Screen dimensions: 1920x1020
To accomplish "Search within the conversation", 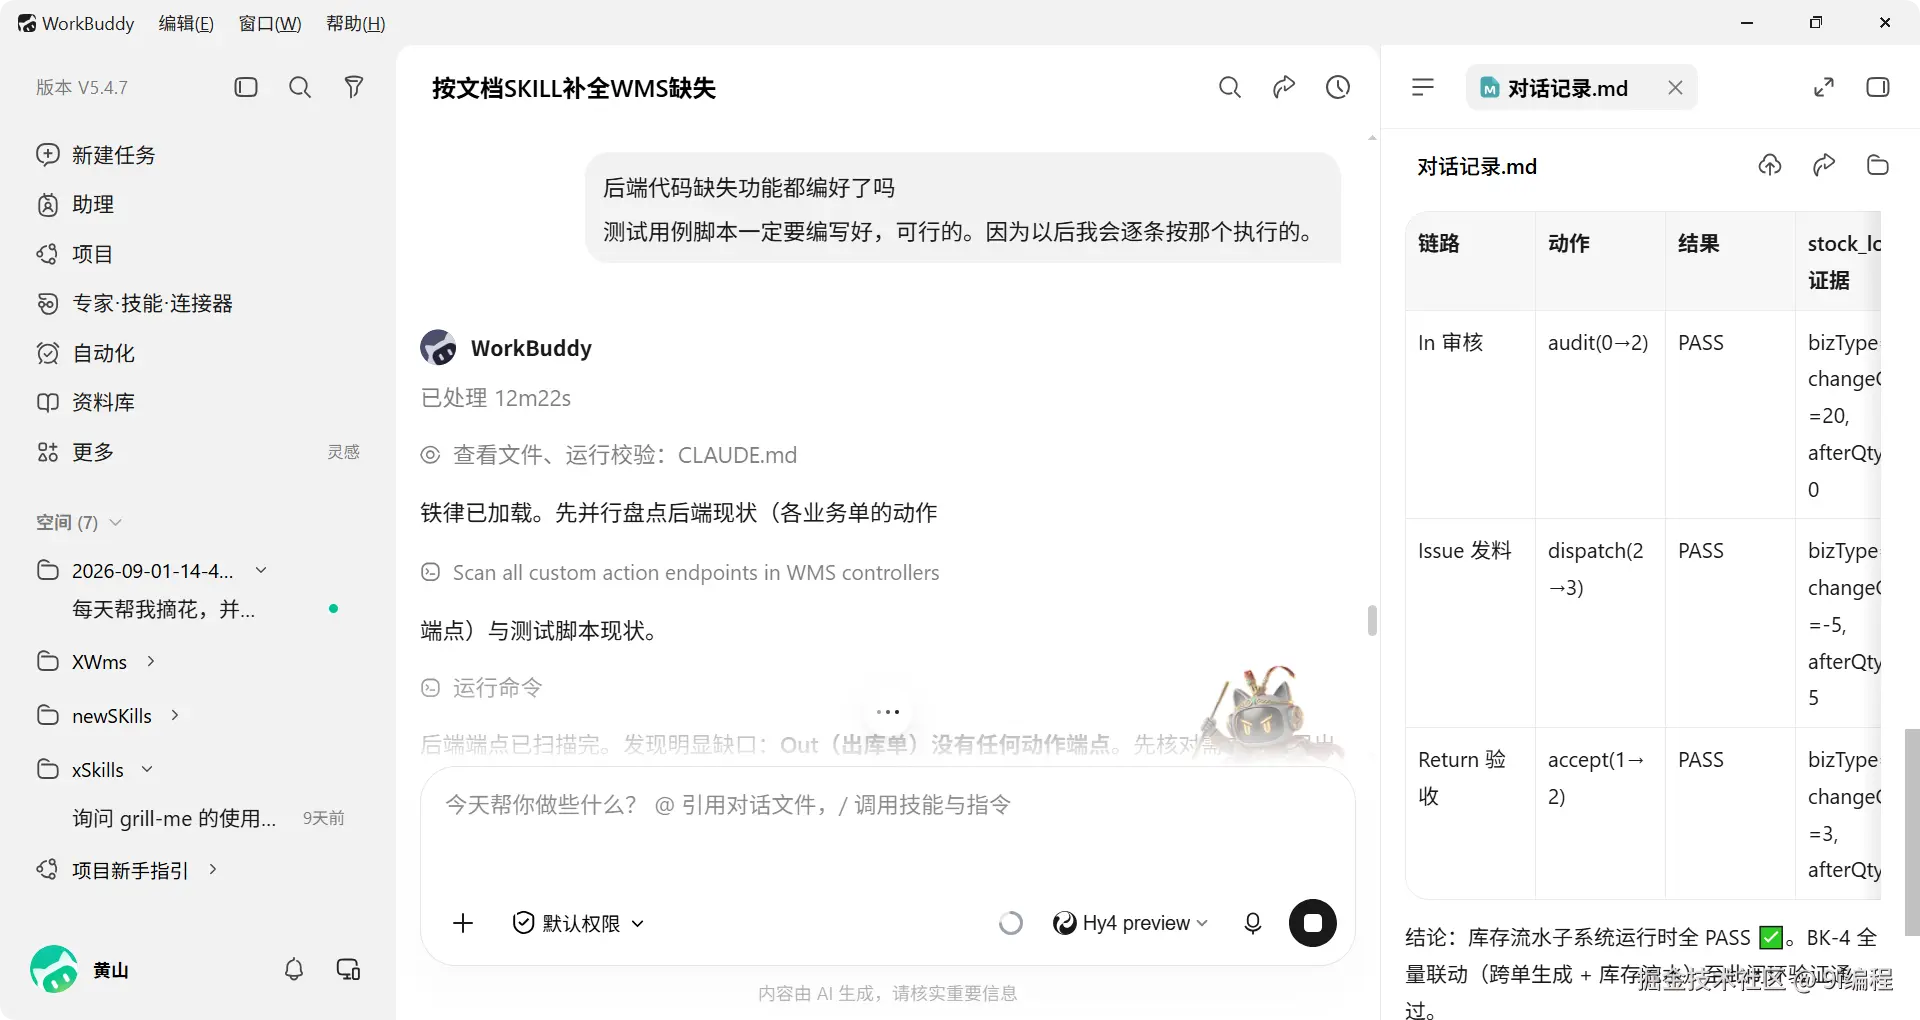I will [1230, 88].
